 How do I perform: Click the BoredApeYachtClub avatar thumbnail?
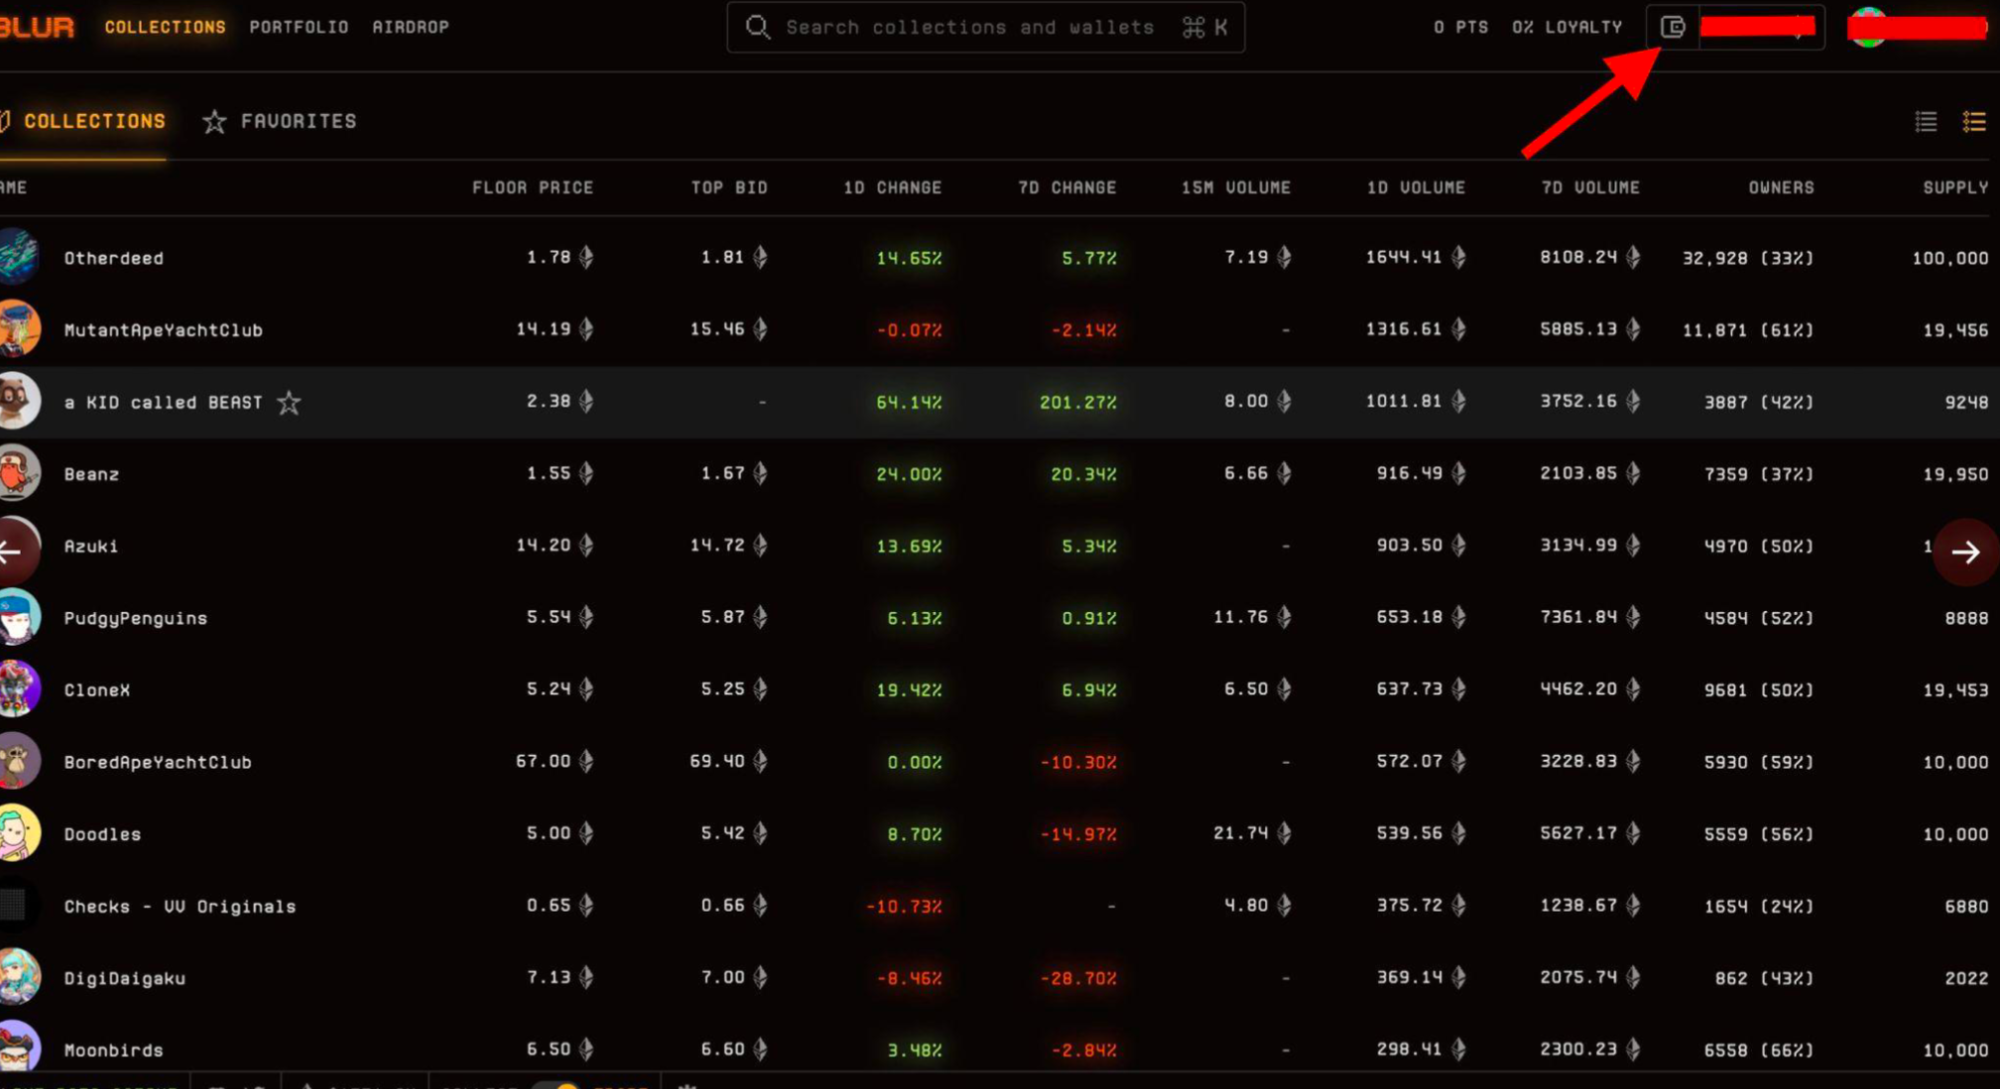coord(18,761)
